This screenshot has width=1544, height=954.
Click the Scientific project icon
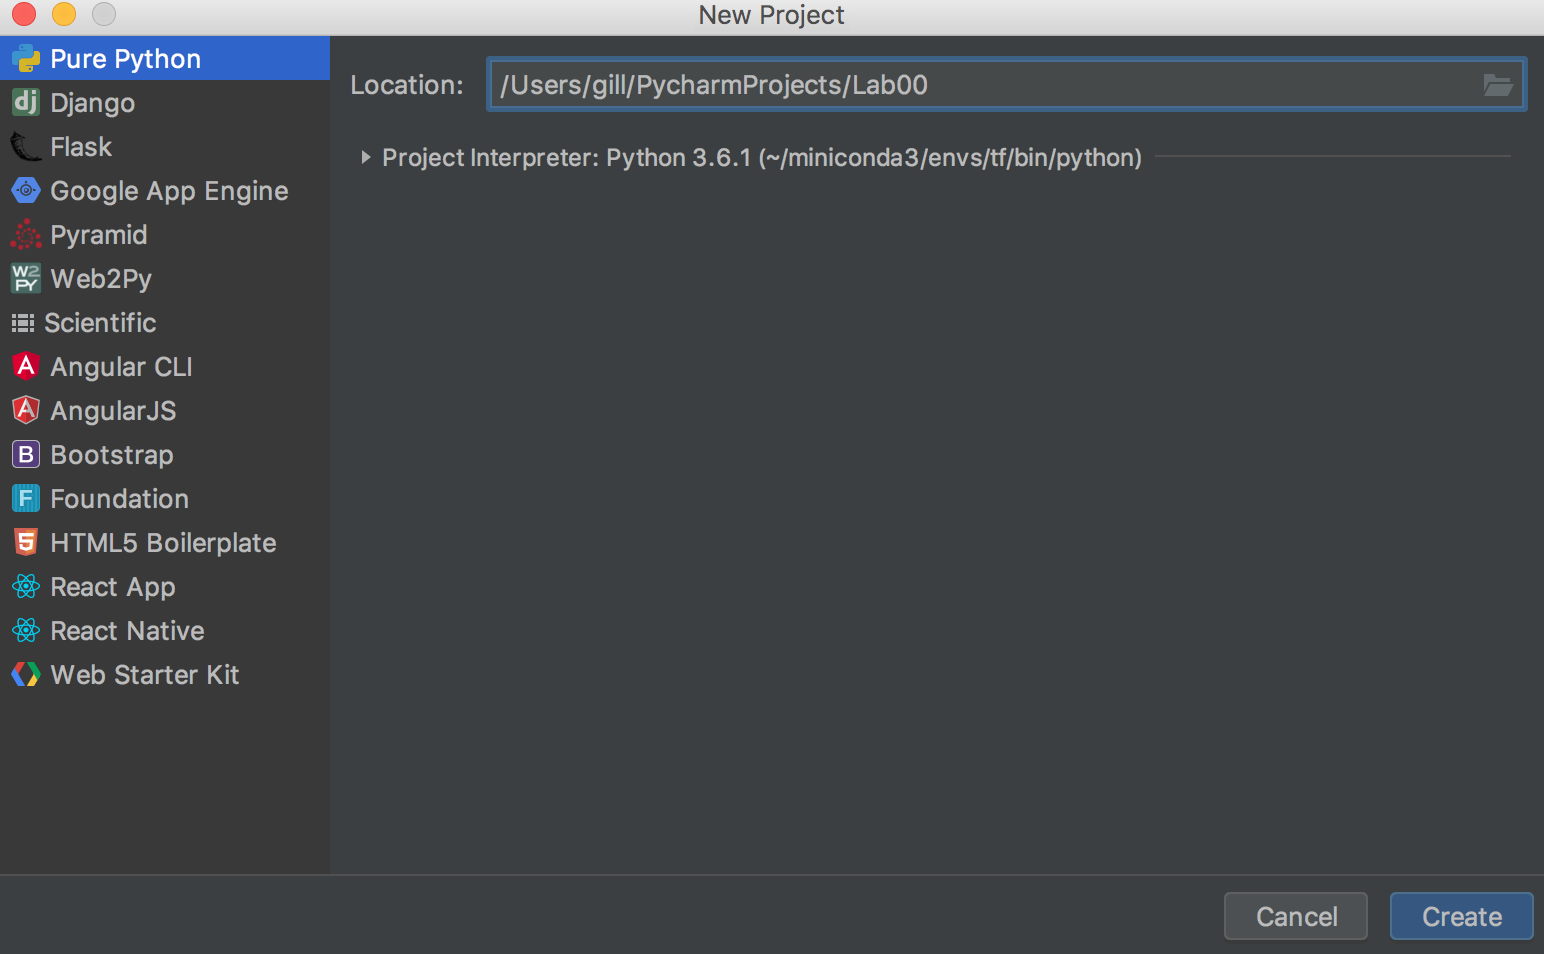[25, 322]
